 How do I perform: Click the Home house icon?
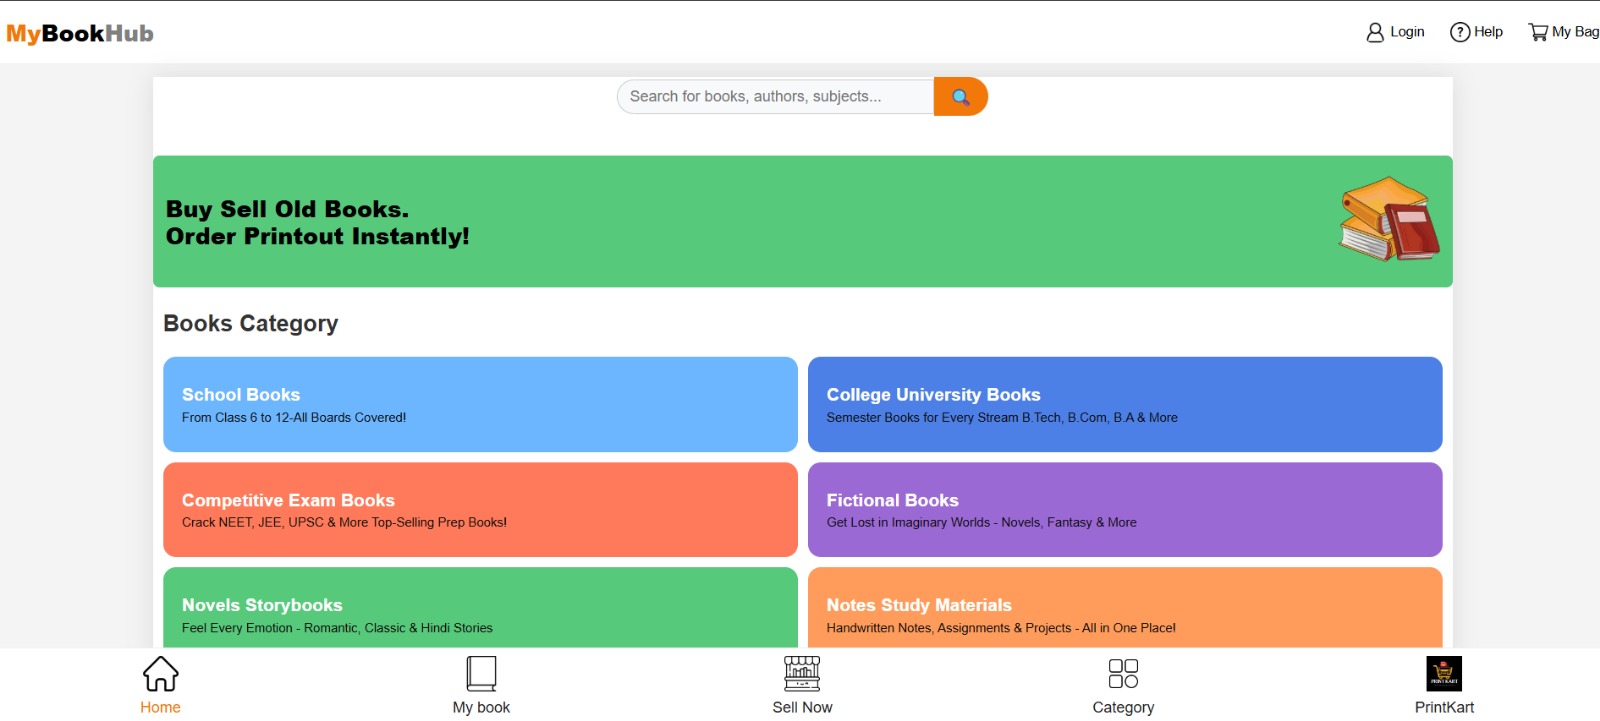160,674
